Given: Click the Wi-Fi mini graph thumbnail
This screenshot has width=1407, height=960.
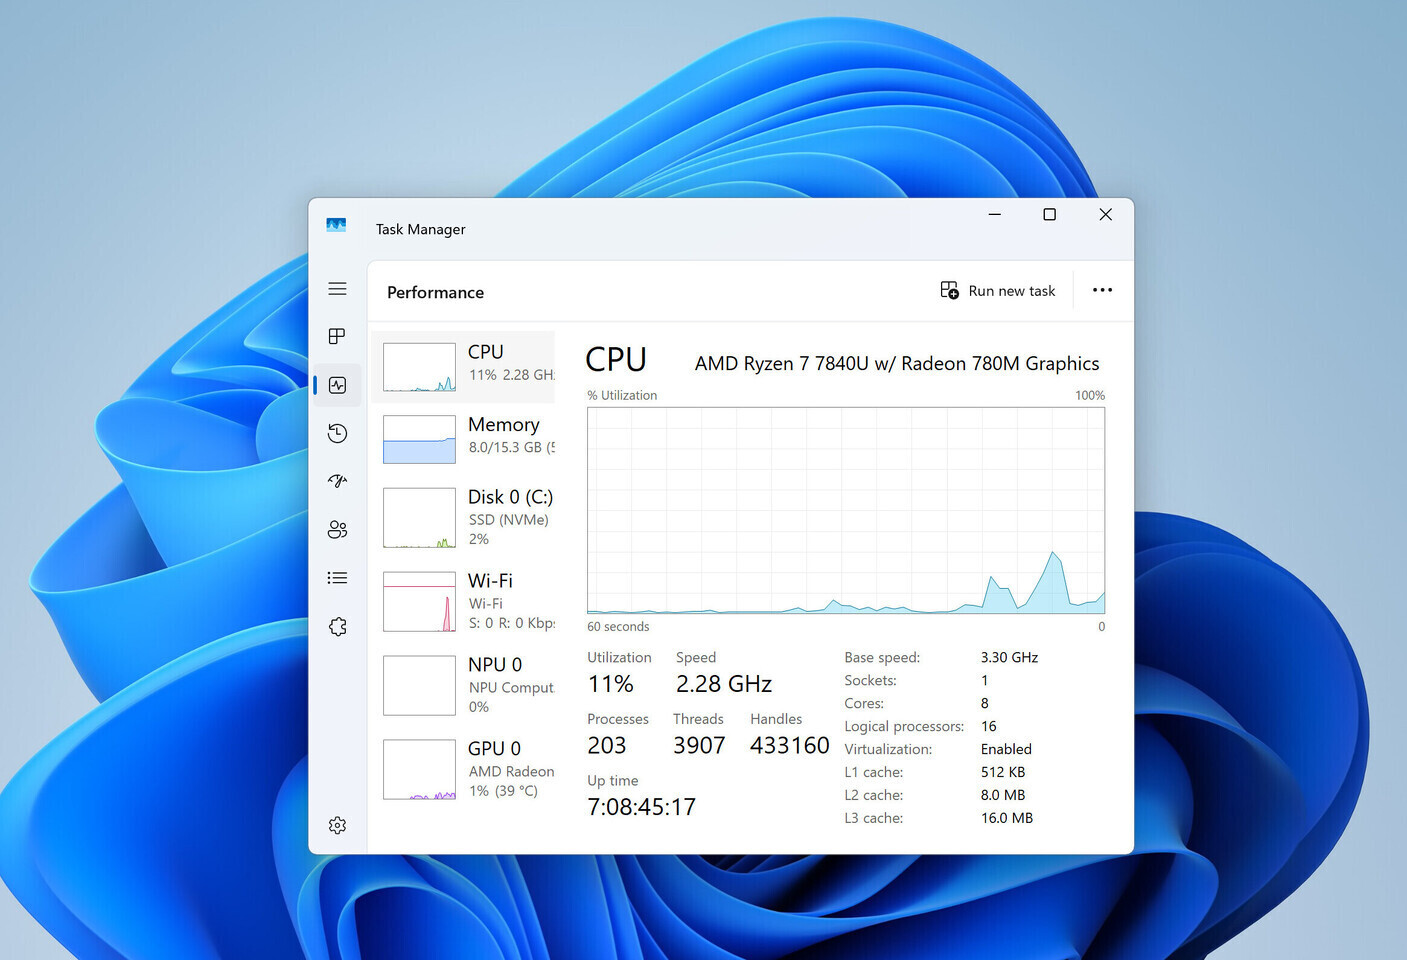Looking at the screenshot, I should 419,601.
